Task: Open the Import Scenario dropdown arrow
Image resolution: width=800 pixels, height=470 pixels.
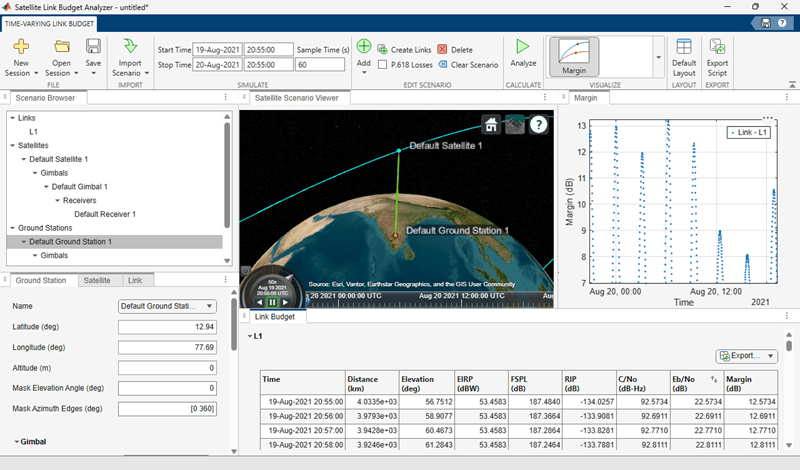Action: tap(147, 73)
